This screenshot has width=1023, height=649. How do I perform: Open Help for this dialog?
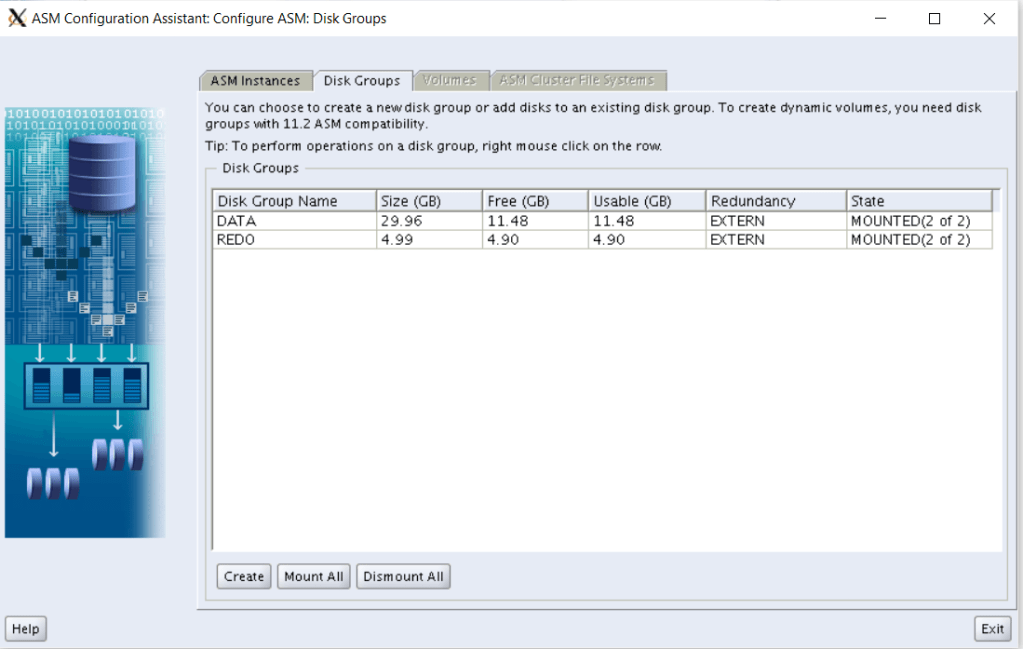click(26, 629)
